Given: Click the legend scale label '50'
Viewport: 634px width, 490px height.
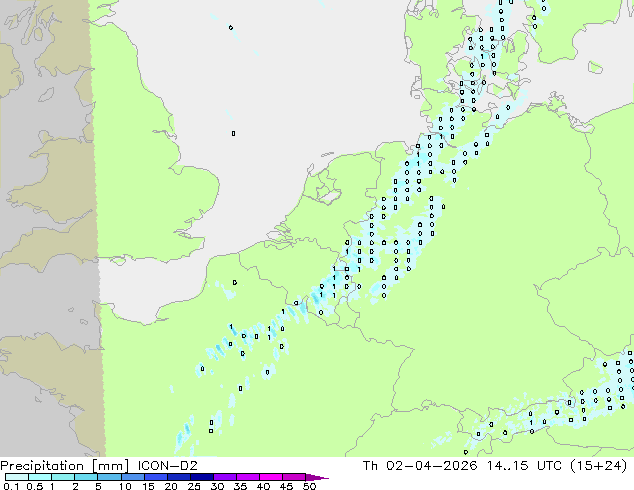Looking at the screenshot, I should (x=309, y=486).
